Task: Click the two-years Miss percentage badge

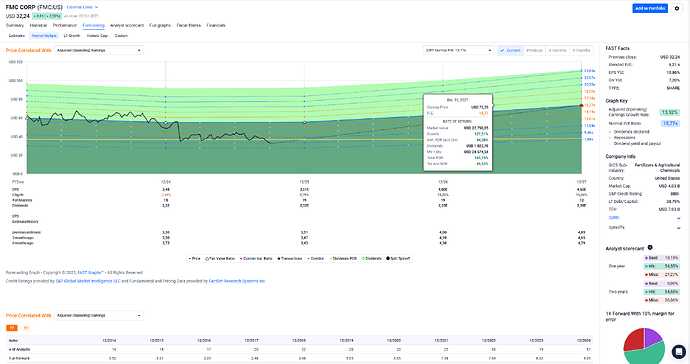Action: pyautogui.click(x=661, y=300)
